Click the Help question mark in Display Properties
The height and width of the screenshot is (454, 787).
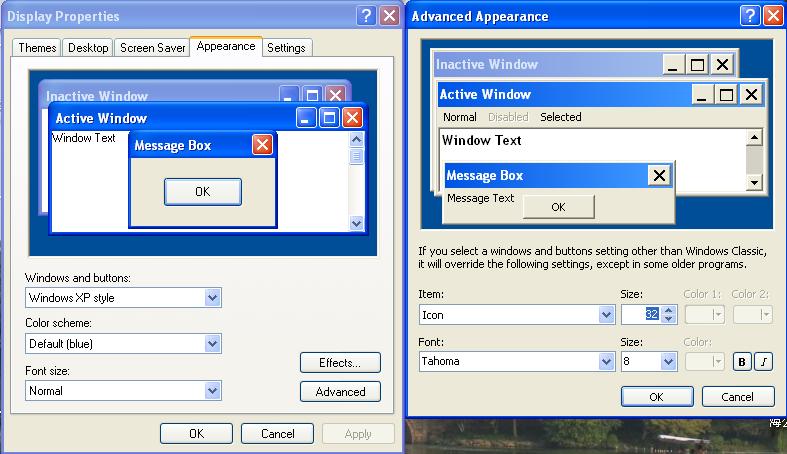coord(366,16)
